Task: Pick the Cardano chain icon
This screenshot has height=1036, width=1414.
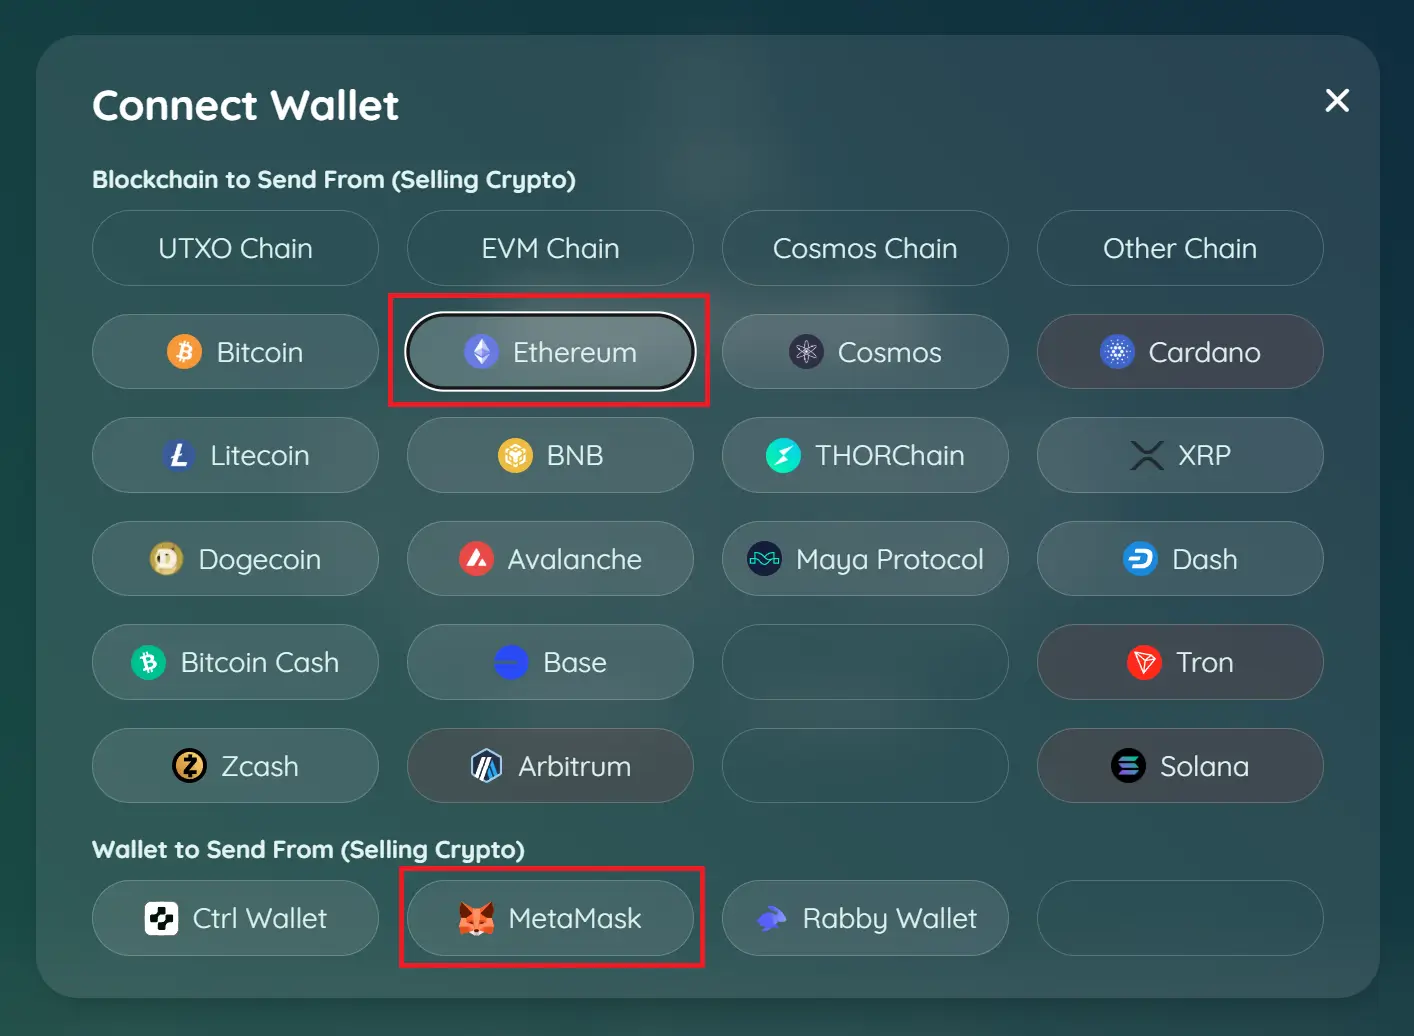Action: (1117, 352)
